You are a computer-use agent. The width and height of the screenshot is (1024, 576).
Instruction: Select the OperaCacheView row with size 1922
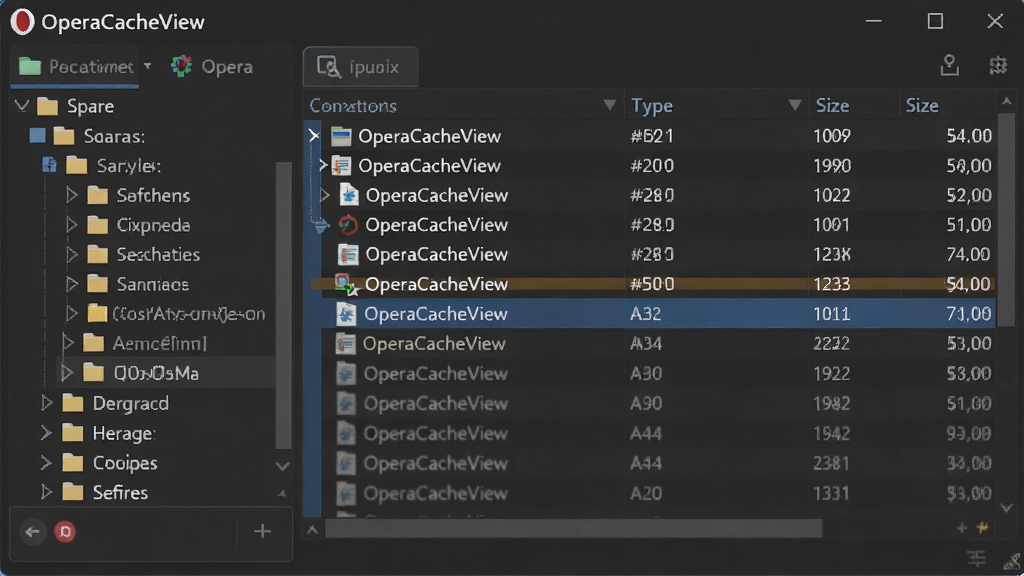(x=659, y=374)
